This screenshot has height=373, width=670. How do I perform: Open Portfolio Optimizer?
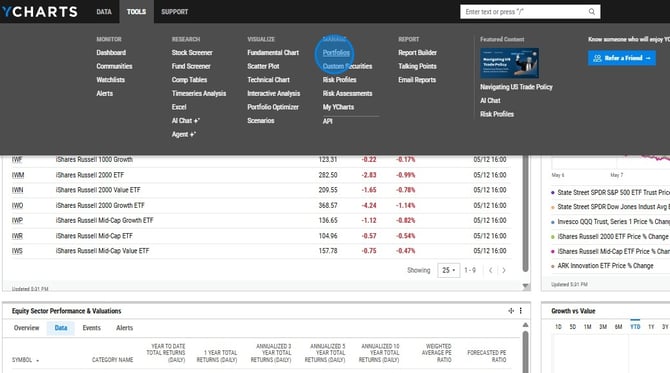tap(273, 107)
